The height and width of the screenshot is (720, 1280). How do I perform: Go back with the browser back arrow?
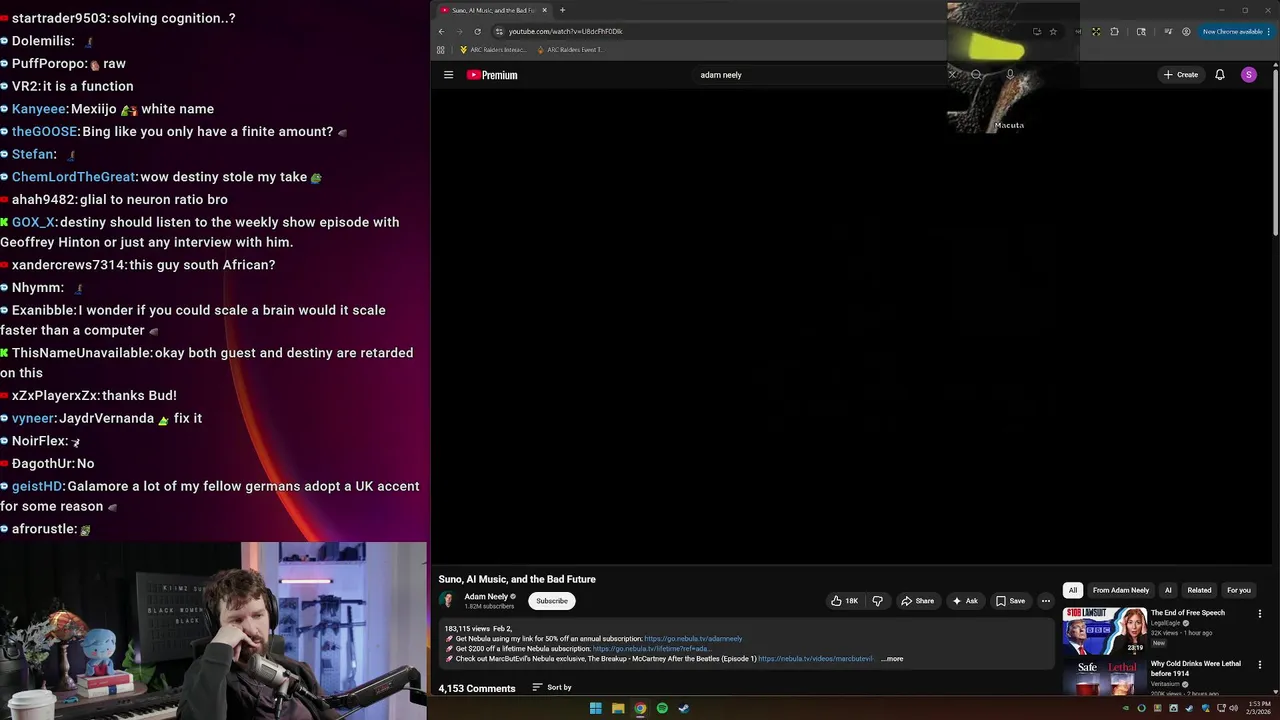(441, 31)
